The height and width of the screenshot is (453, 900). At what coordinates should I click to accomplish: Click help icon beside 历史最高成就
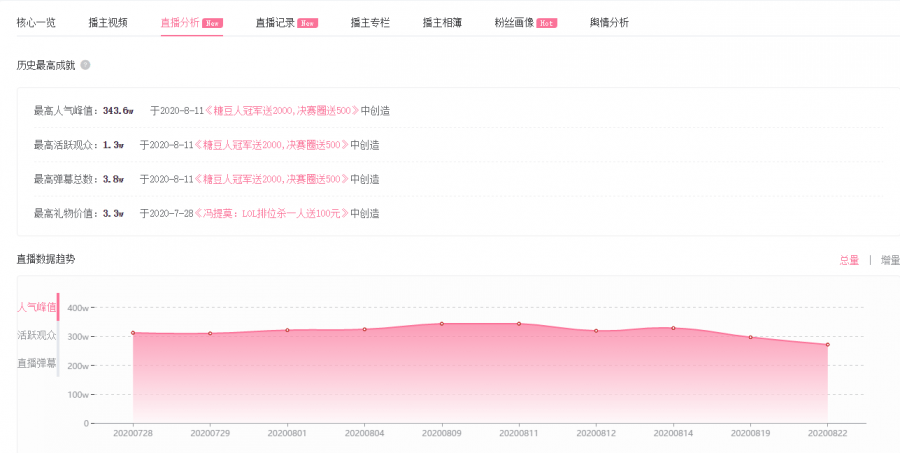(85, 65)
